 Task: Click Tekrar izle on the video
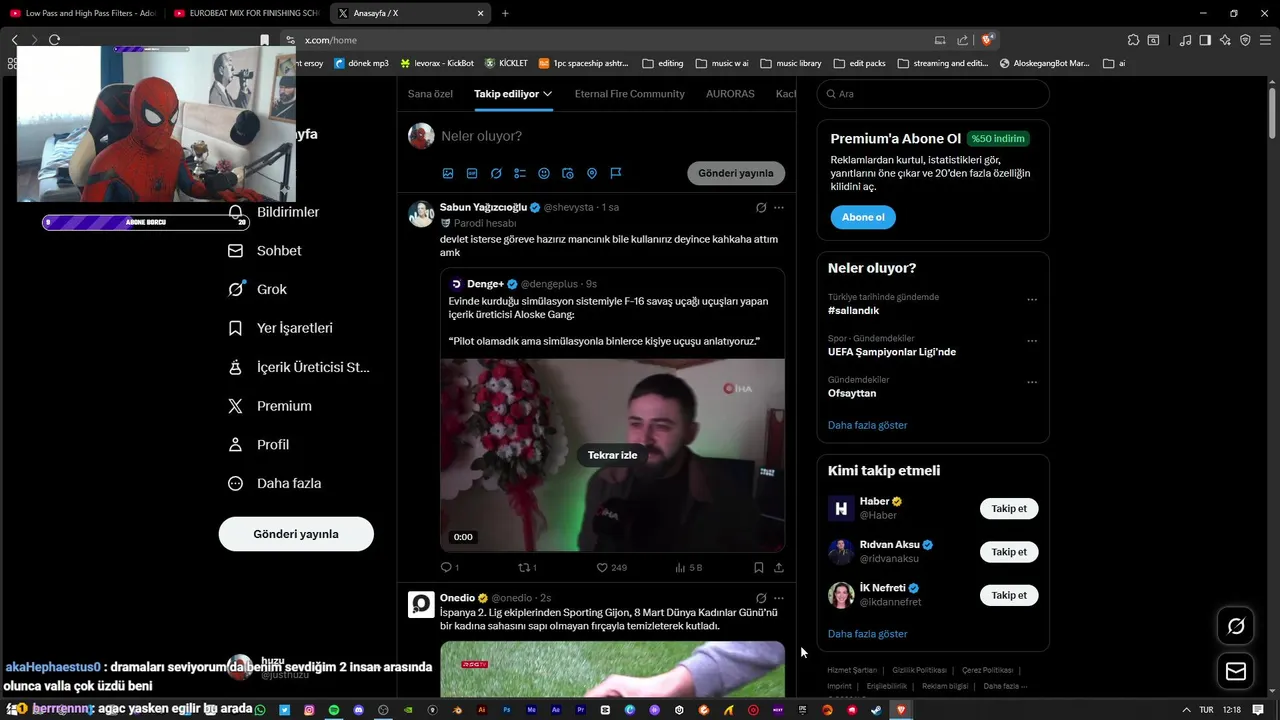[612, 455]
